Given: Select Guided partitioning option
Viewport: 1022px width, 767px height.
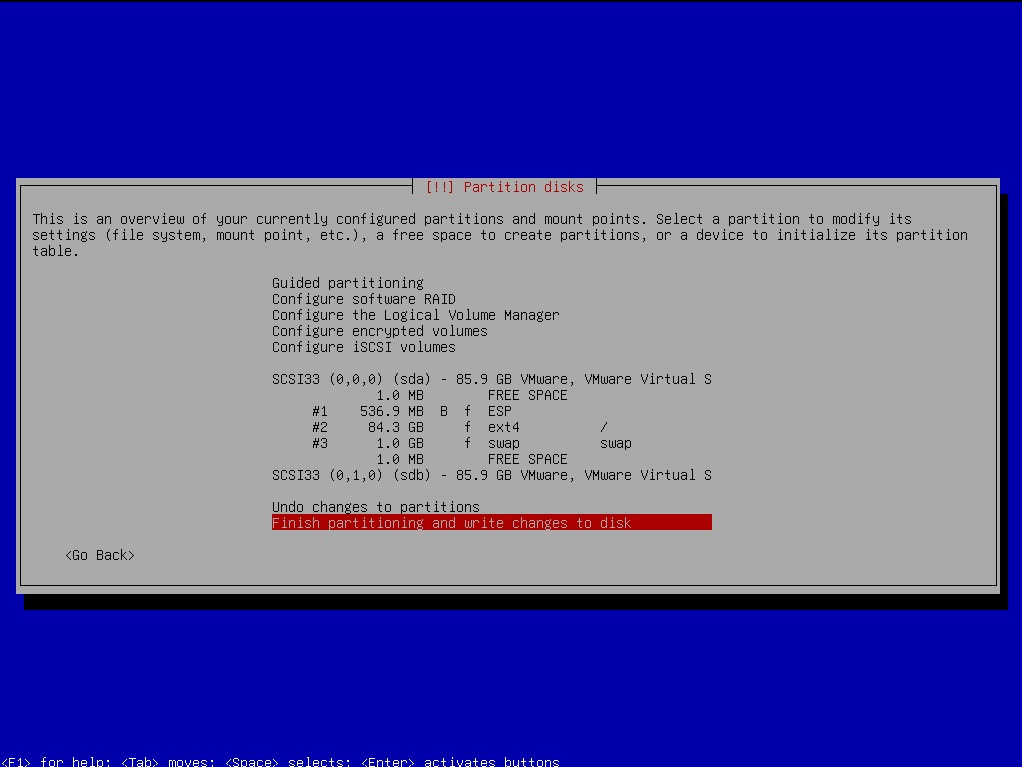Looking at the screenshot, I should point(491,283).
